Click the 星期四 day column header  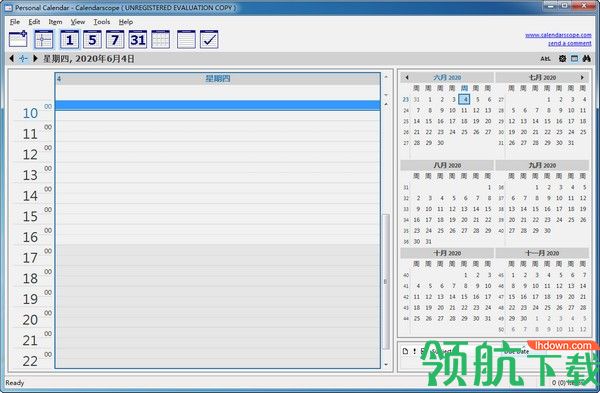217,79
